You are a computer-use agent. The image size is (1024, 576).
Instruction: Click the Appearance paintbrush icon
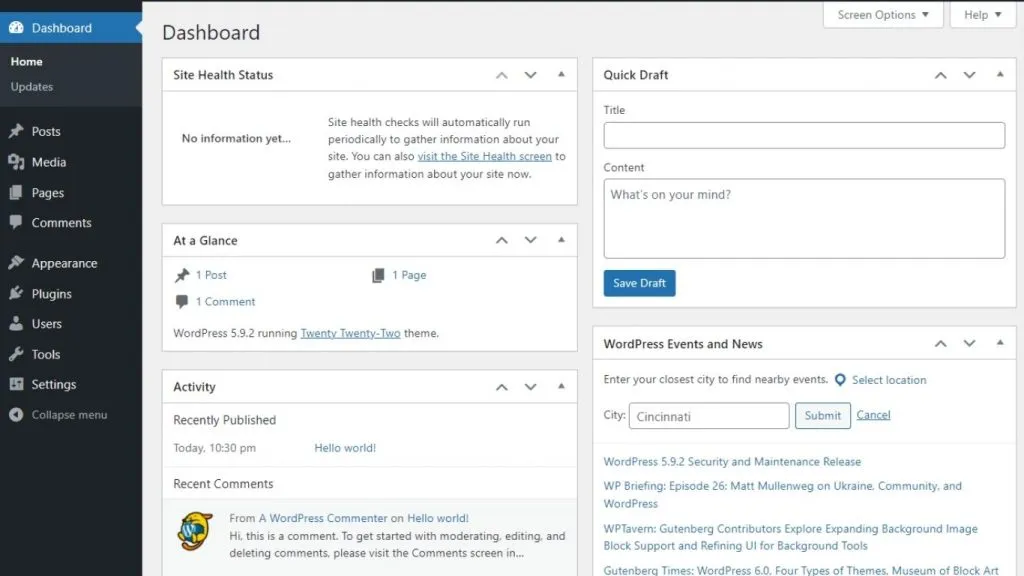pos(16,263)
